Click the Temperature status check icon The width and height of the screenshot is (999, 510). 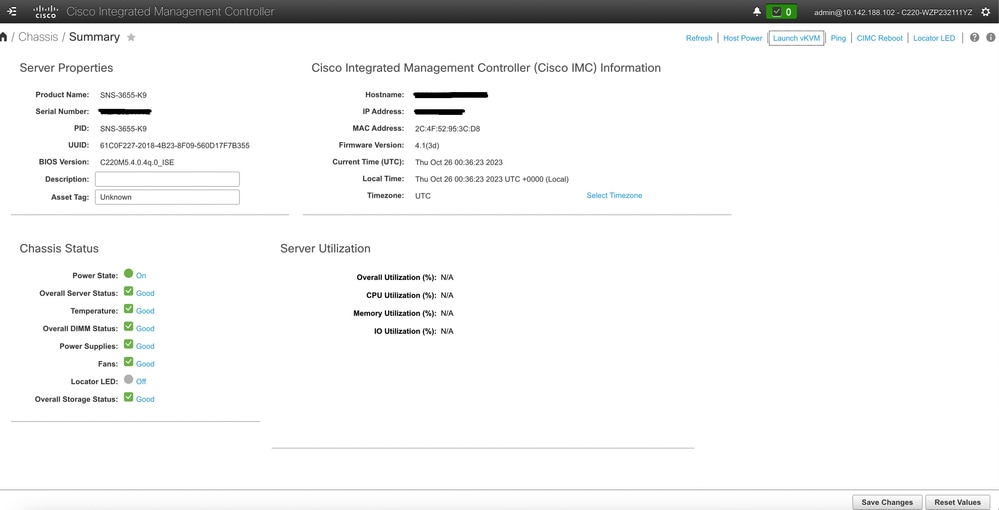pyautogui.click(x=129, y=309)
